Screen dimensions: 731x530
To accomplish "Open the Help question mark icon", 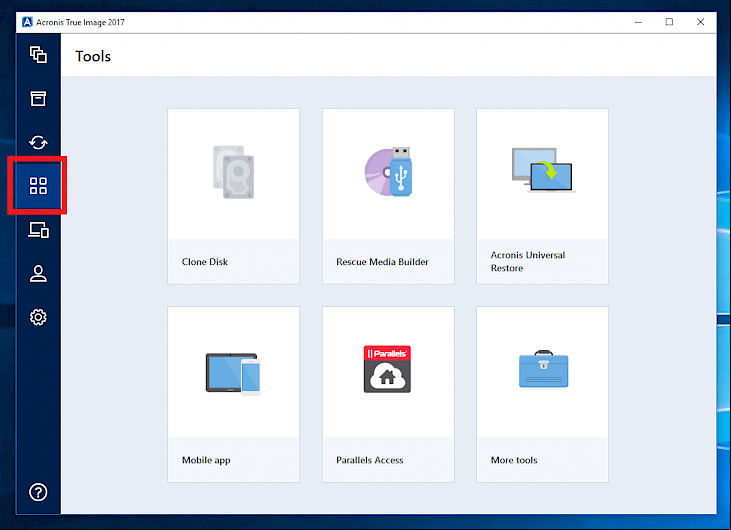I will [38, 492].
